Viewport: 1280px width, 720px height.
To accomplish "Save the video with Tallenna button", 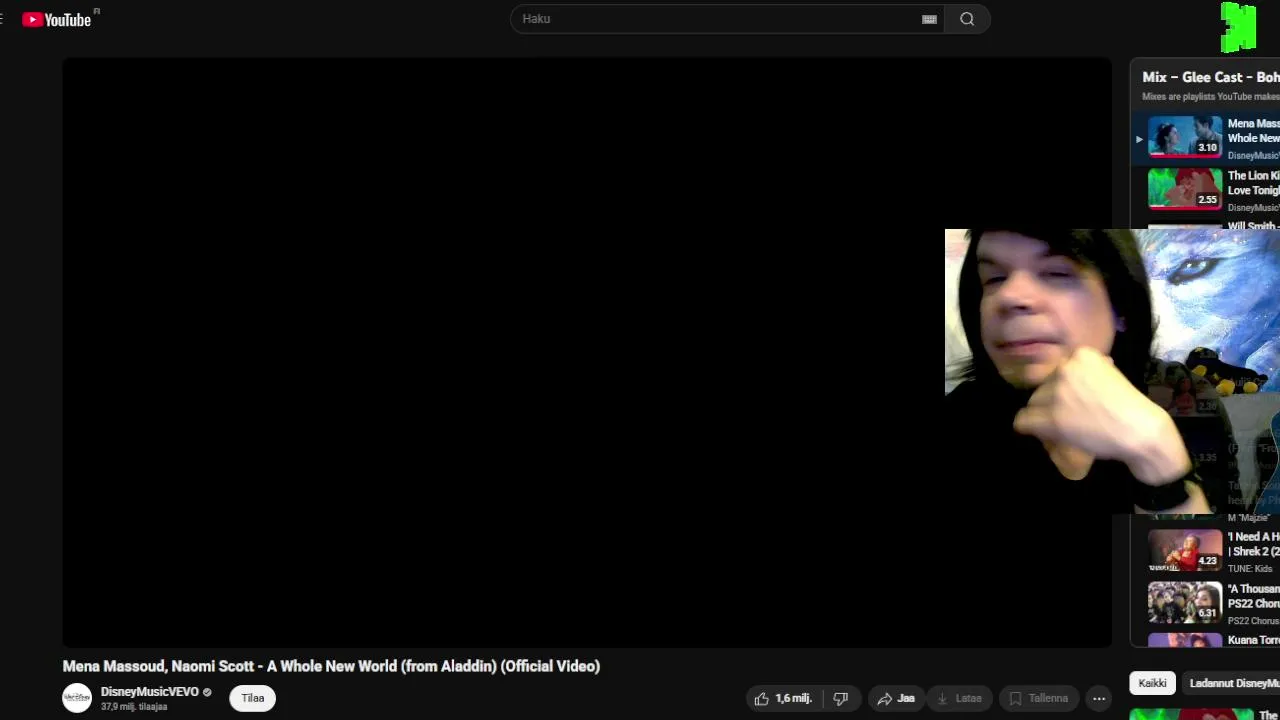I will [x=1038, y=698].
